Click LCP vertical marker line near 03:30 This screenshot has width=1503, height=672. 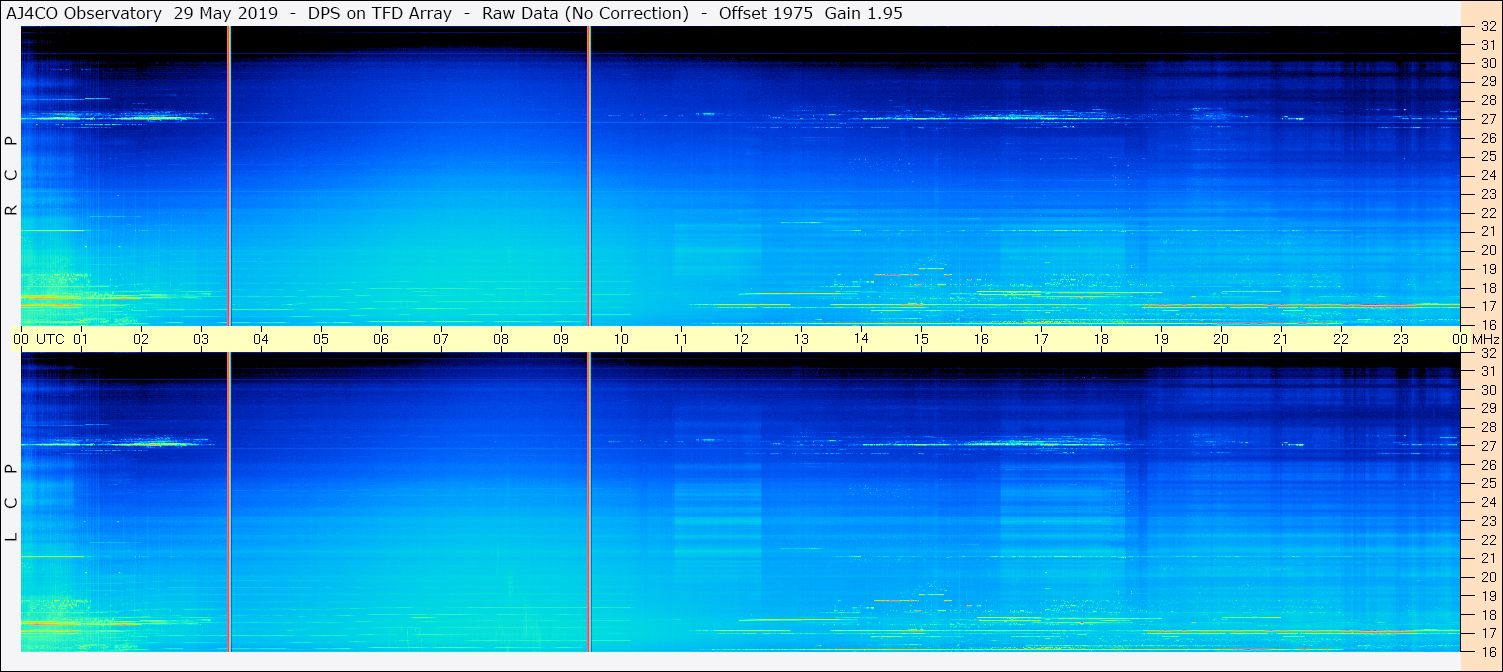pos(230,502)
